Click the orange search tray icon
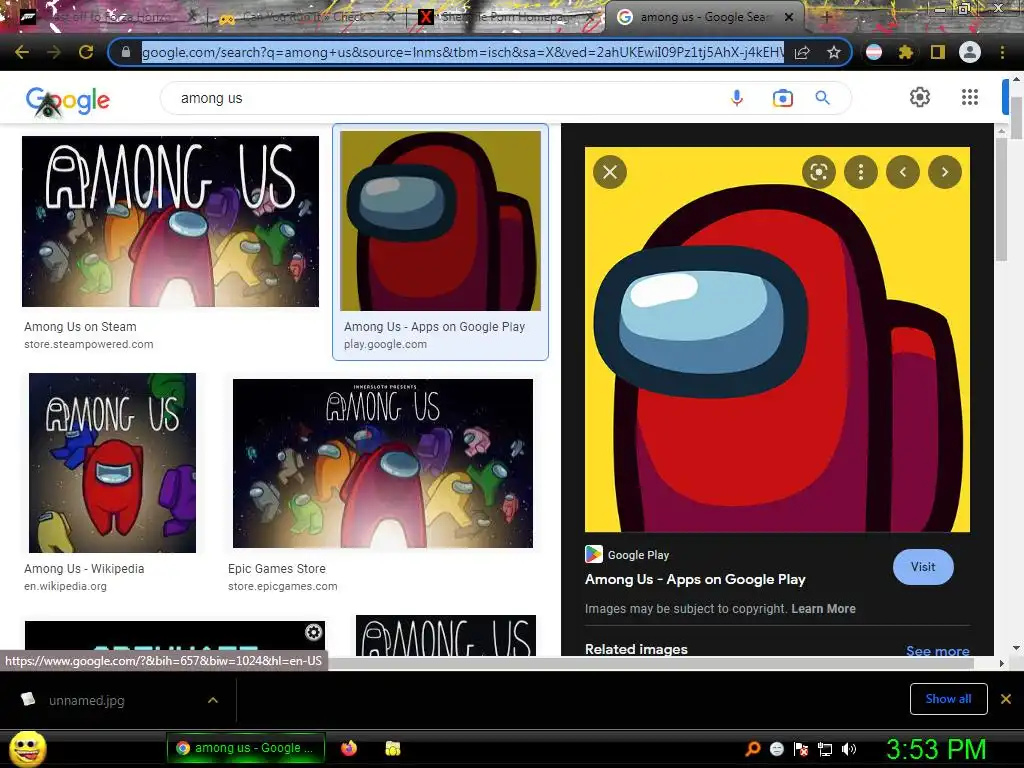The height and width of the screenshot is (768, 1024). (x=753, y=748)
